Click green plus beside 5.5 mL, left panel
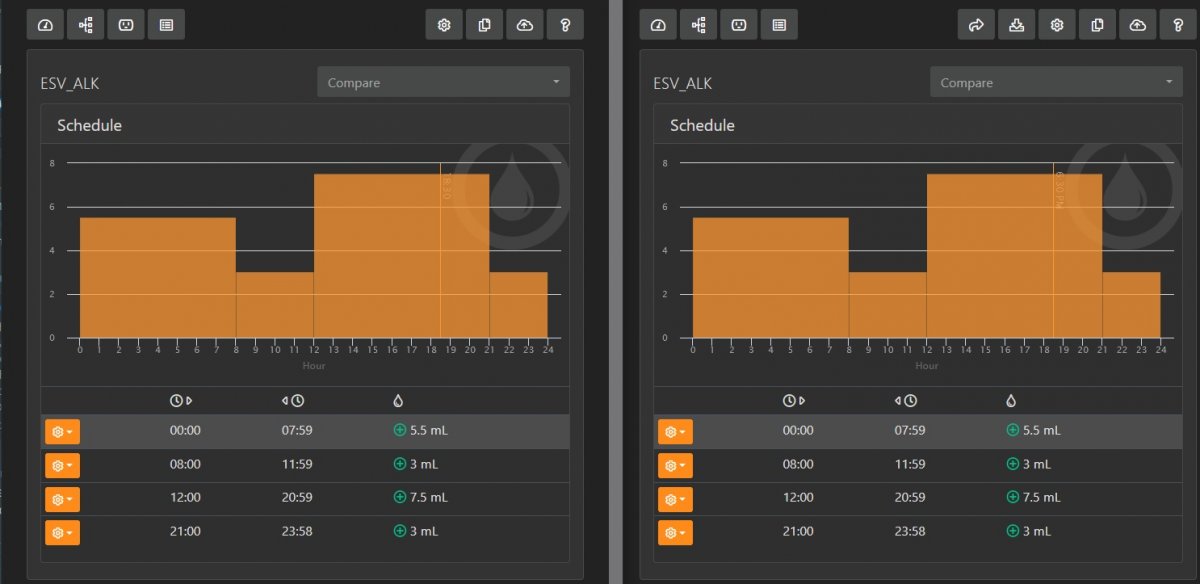1200x584 pixels. pos(400,430)
